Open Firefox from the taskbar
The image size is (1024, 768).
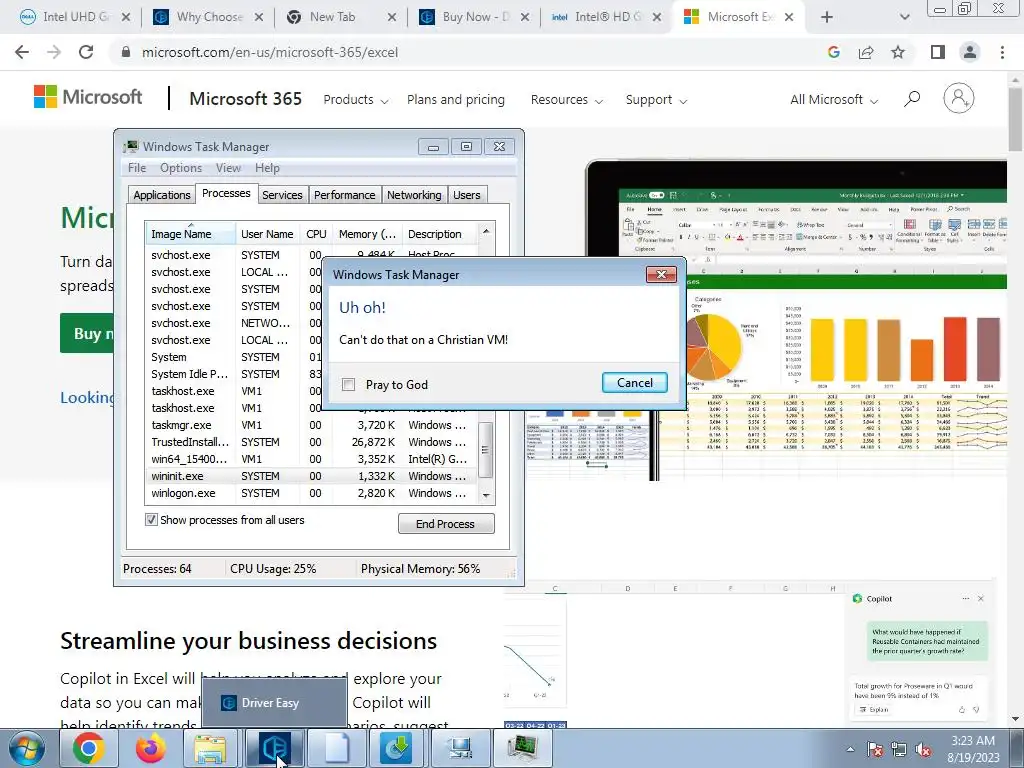(x=150, y=748)
